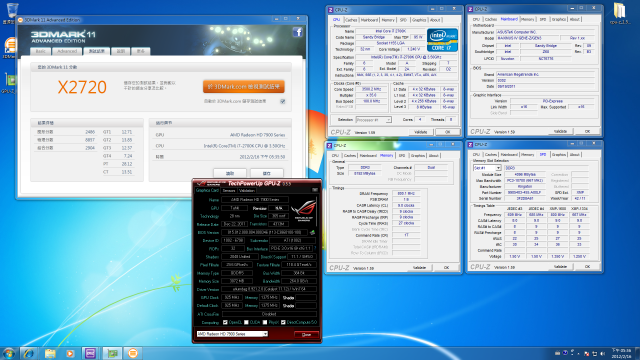This screenshot has height=360, width=640.
Task: Open Windows Media Player from the taskbar
Action: [x=70, y=353]
